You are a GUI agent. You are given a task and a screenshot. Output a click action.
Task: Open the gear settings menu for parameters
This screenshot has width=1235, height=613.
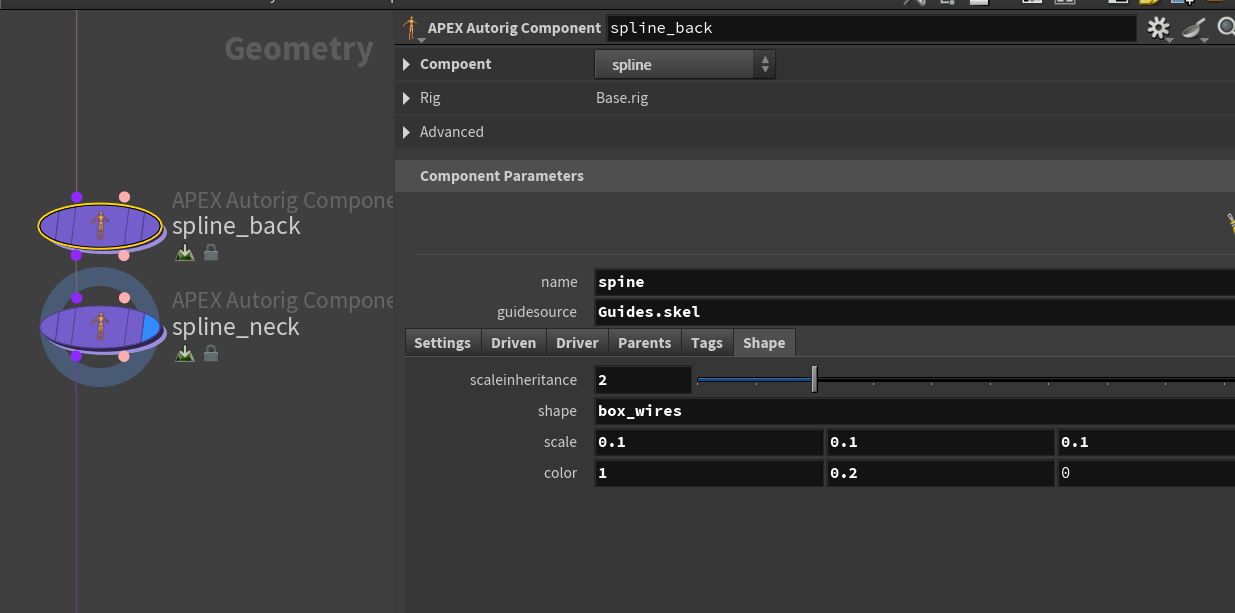click(1158, 29)
